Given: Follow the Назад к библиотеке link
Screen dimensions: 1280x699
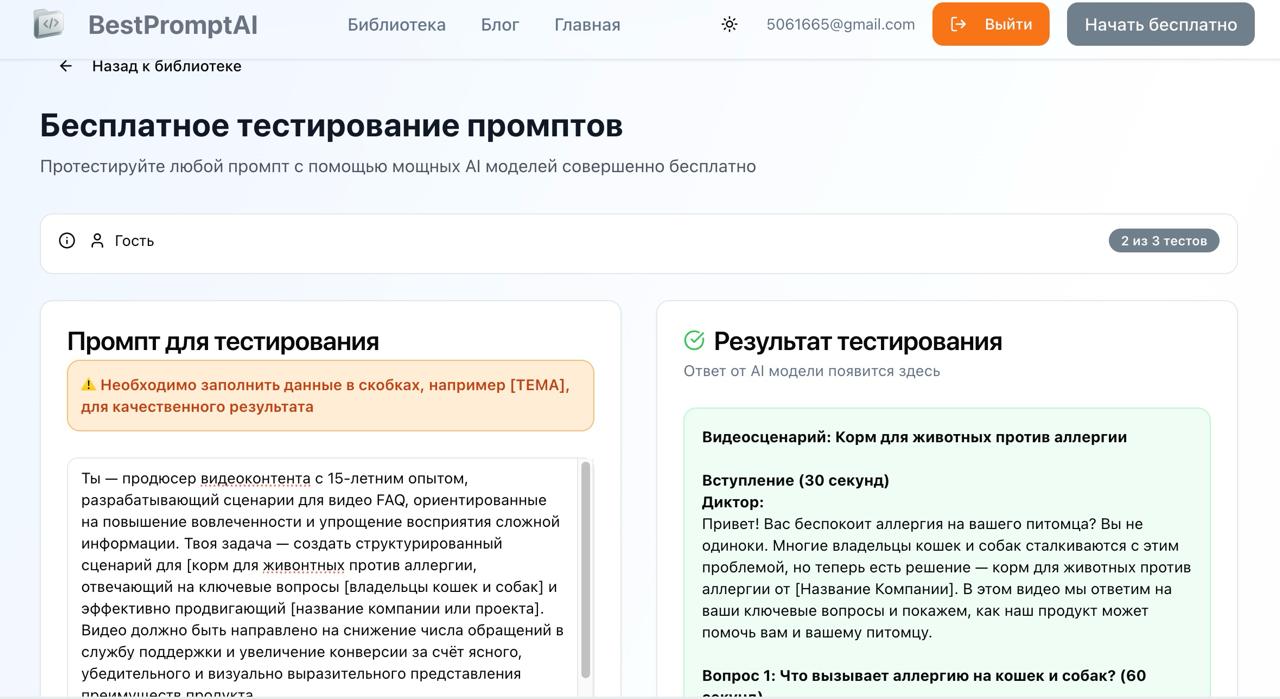Looking at the screenshot, I should click(x=166, y=65).
